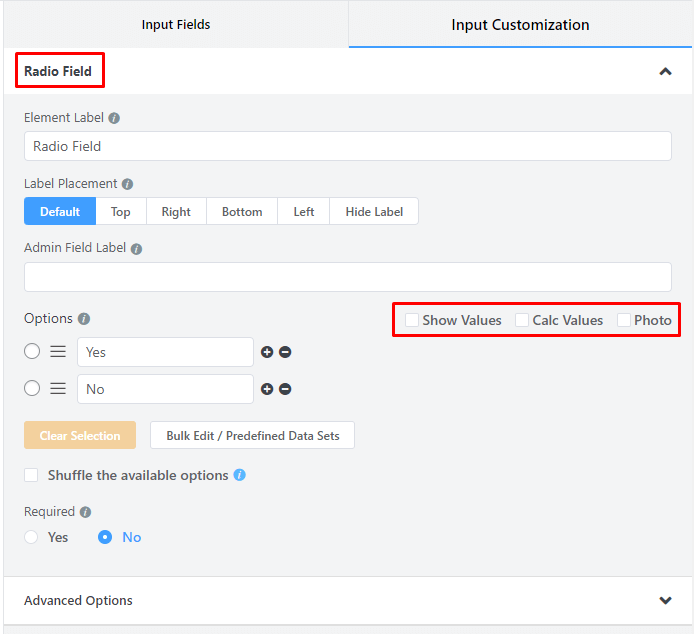Enable the Calc Values checkbox

click(x=522, y=320)
